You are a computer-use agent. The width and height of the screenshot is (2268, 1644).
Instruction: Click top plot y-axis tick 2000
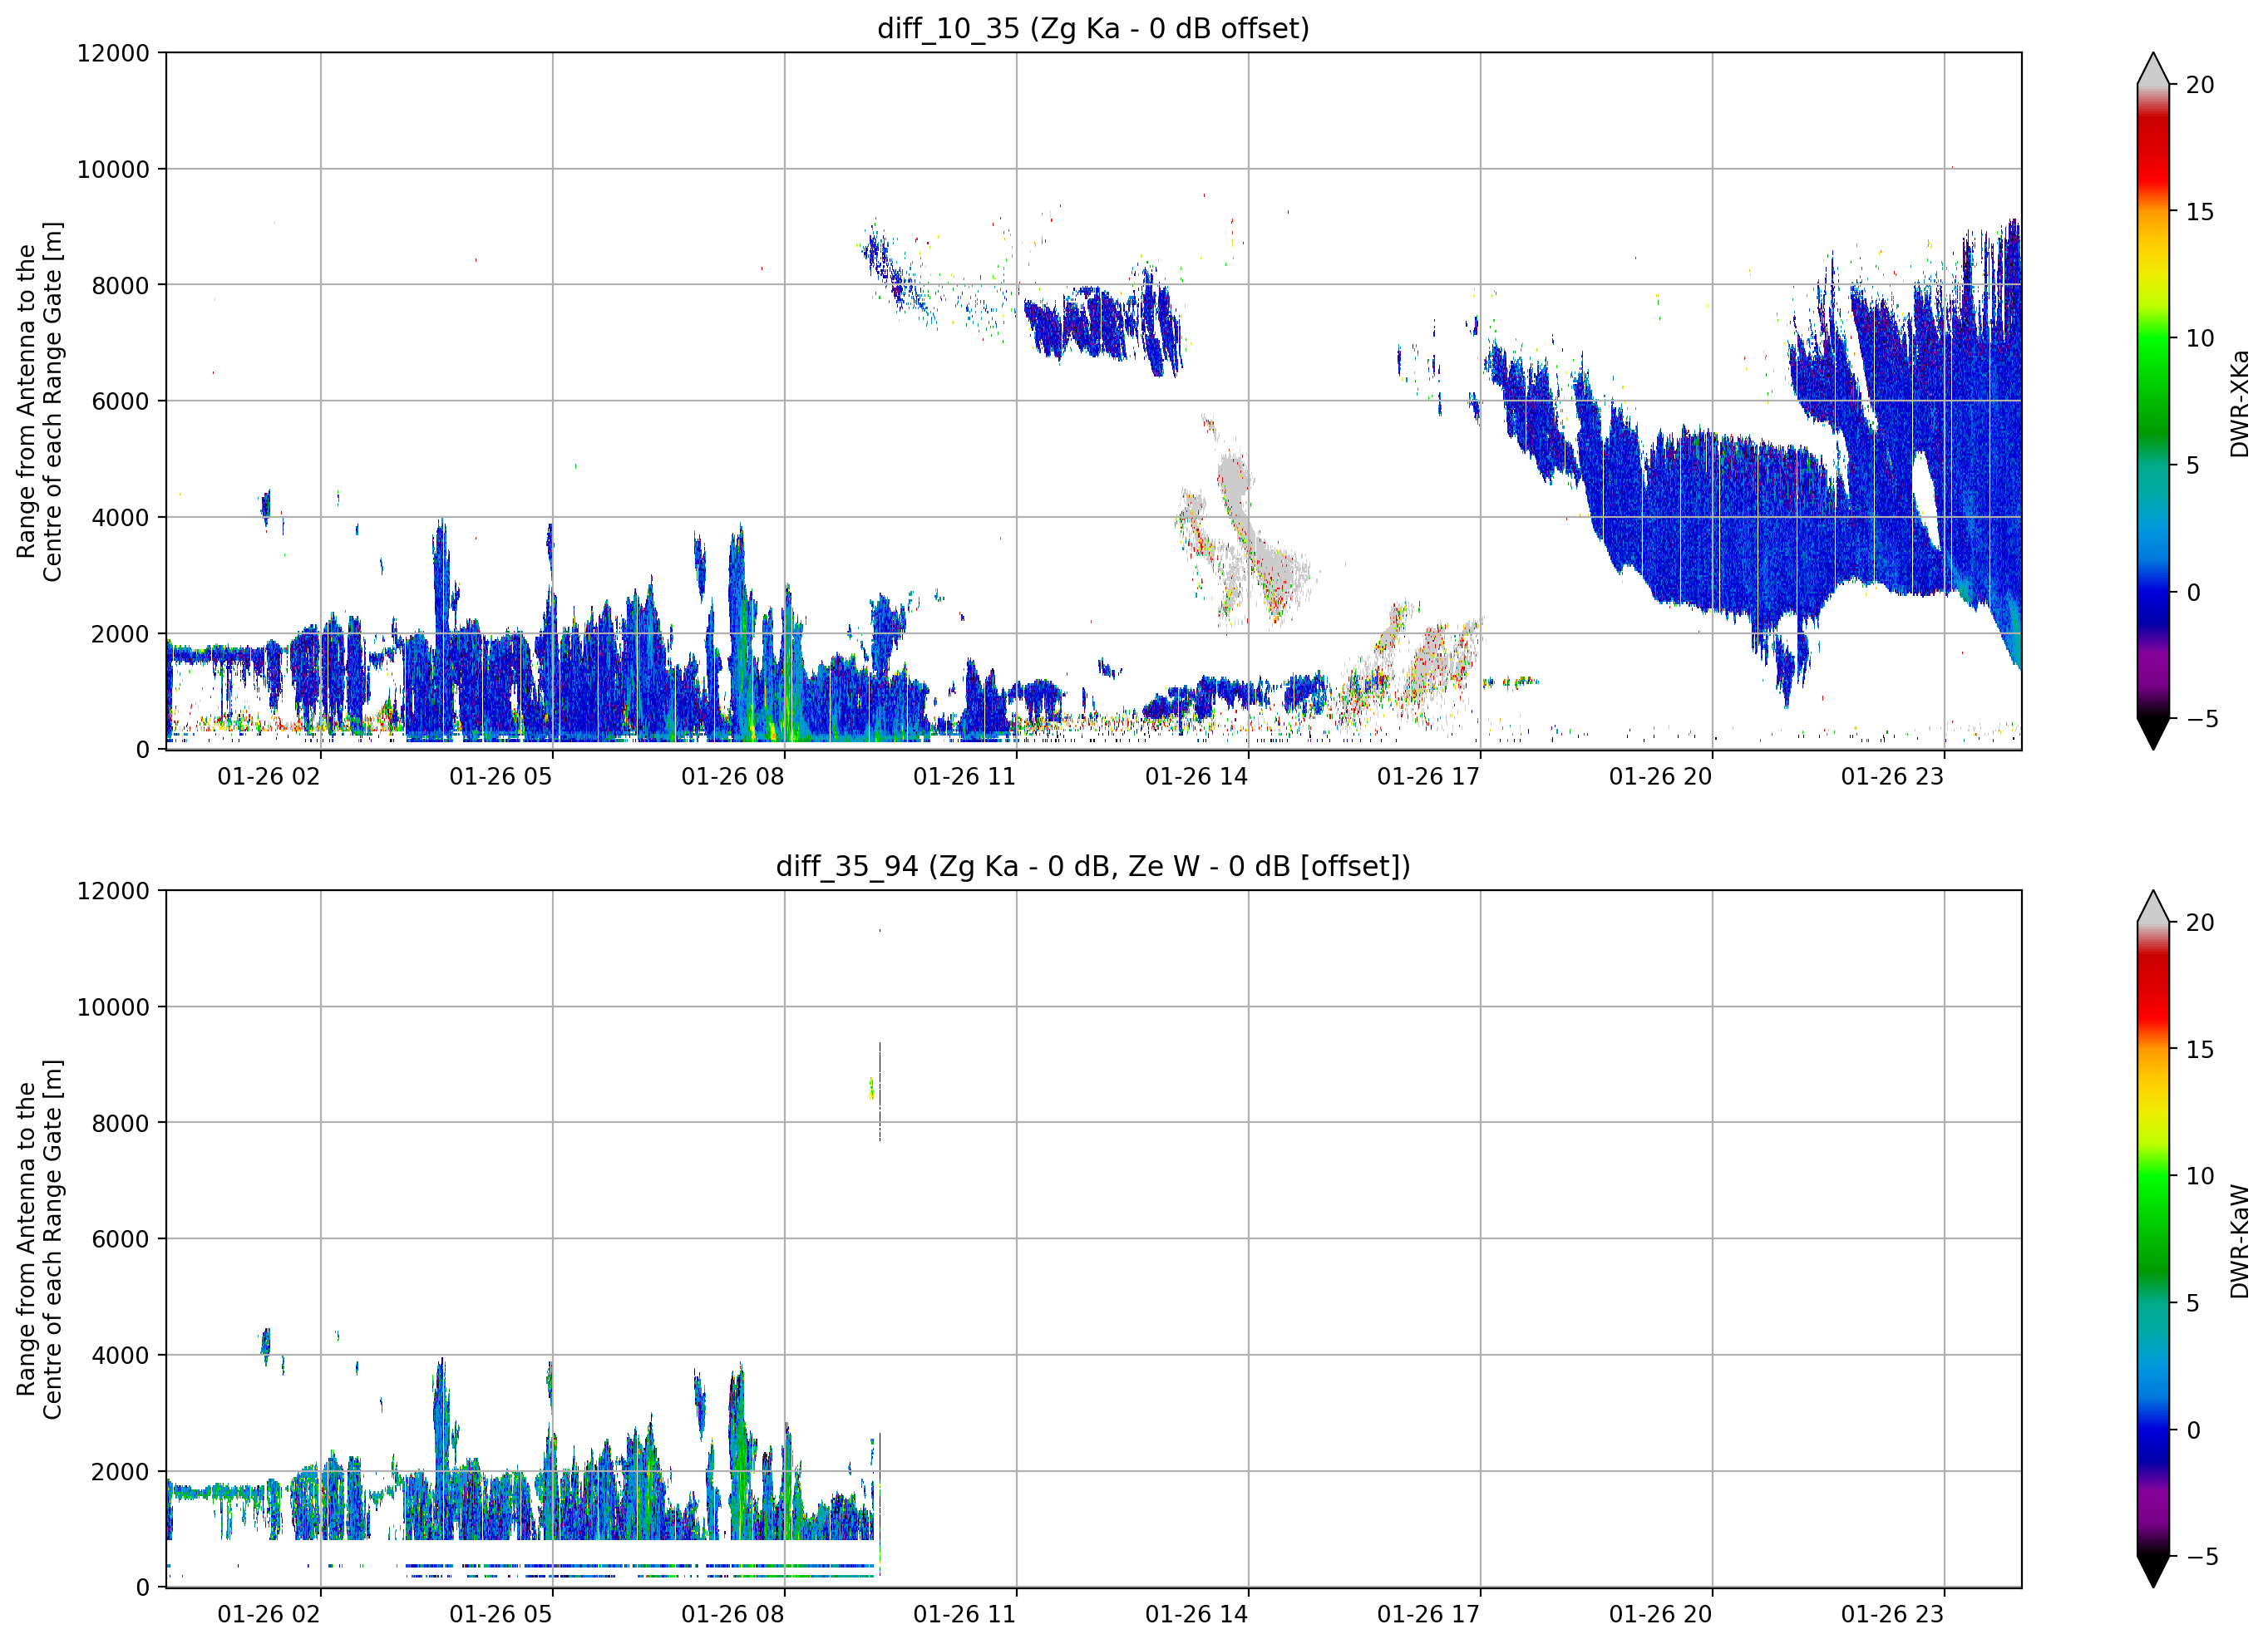(120, 633)
